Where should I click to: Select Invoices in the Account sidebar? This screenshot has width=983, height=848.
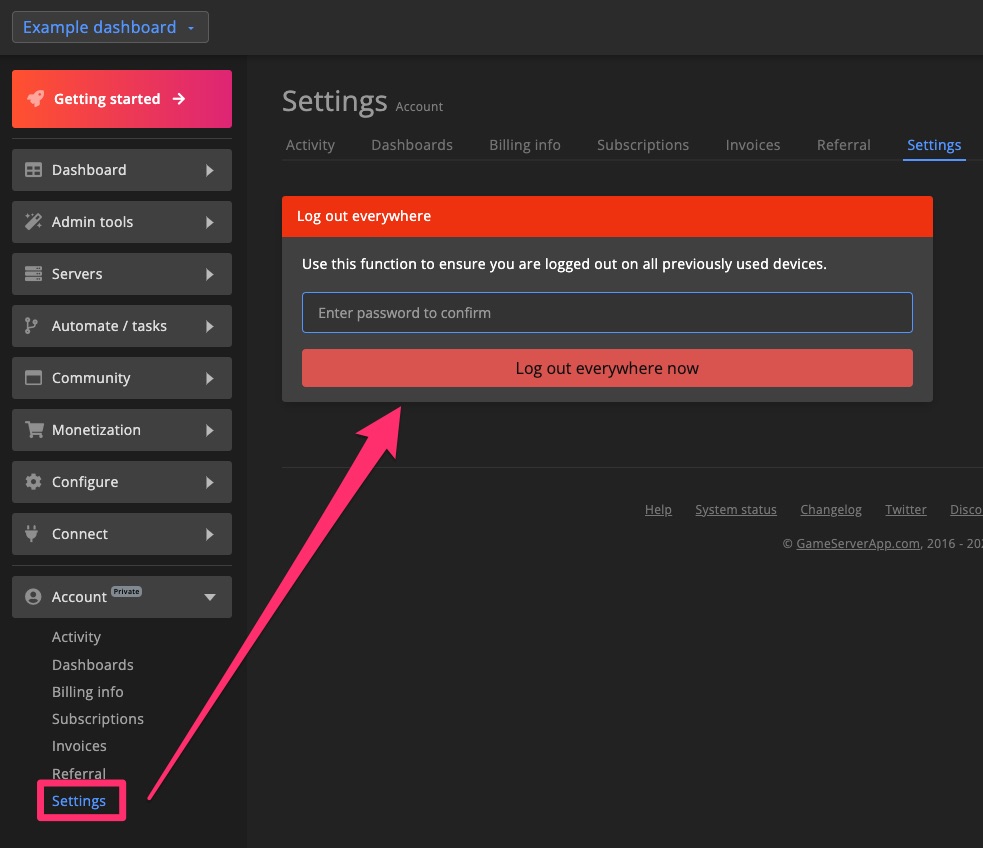79,745
